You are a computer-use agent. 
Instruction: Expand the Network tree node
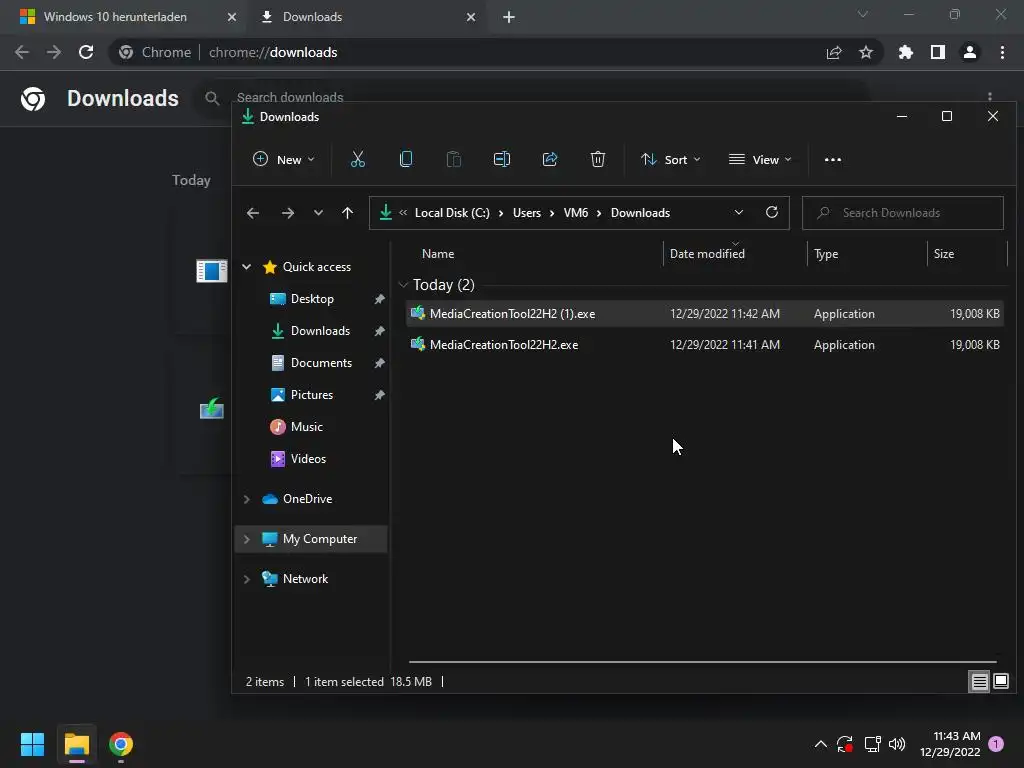click(x=247, y=579)
